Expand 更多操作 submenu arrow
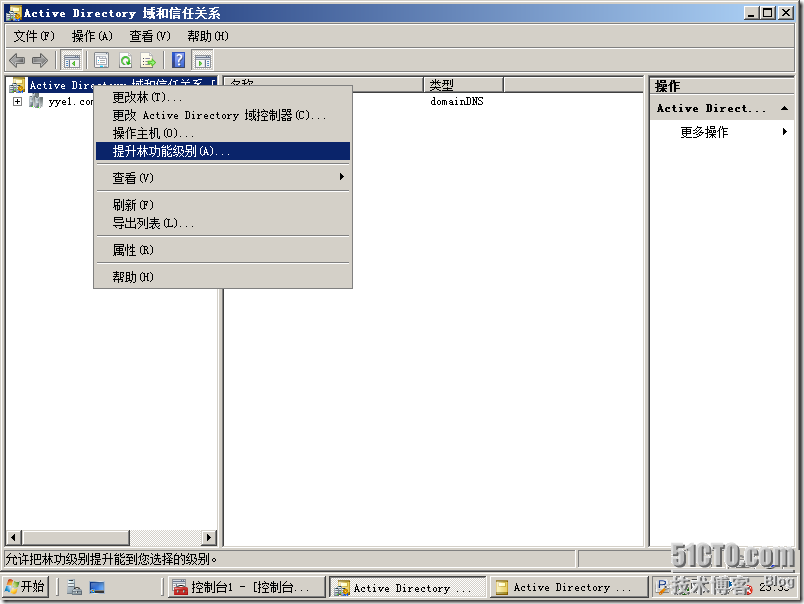Screen dimensions: 804x604 [x=785, y=132]
